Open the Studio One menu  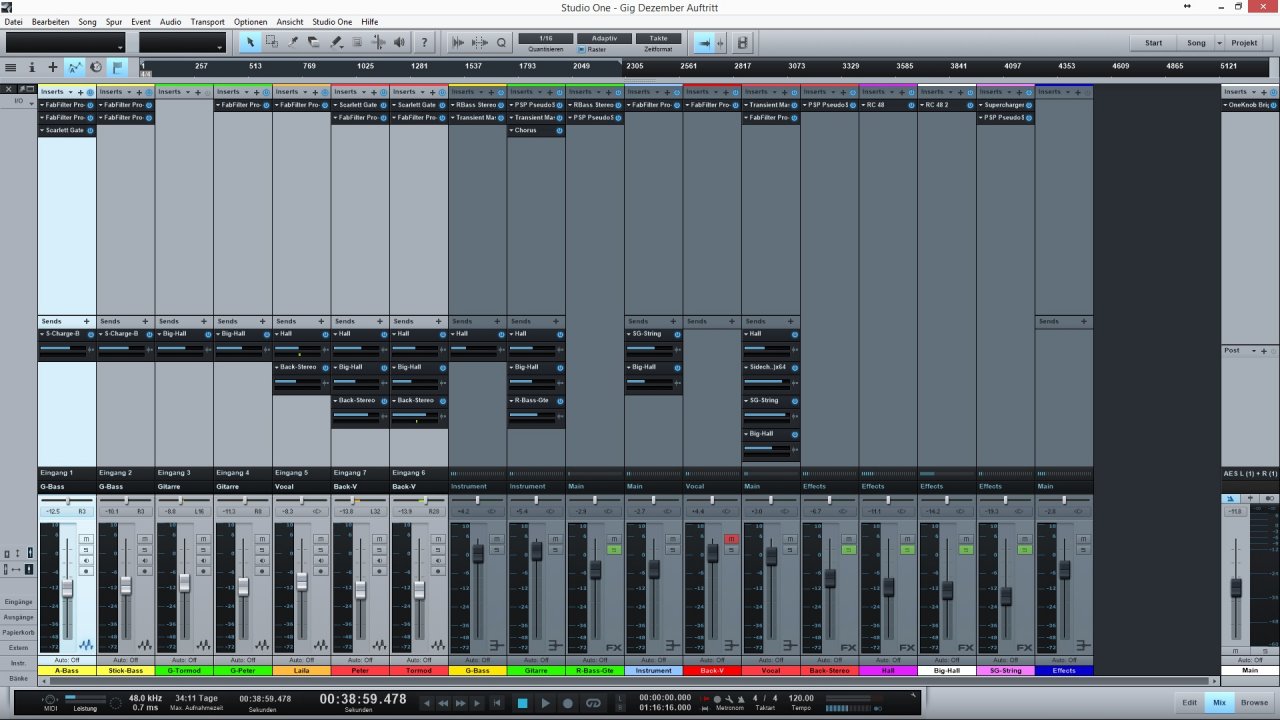click(x=332, y=21)
